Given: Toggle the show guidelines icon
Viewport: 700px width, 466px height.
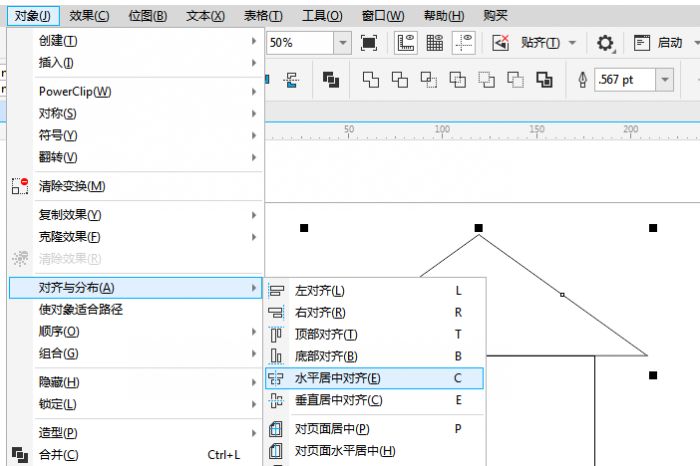Looking at the screenshot, I should click(x=463, y=43).
